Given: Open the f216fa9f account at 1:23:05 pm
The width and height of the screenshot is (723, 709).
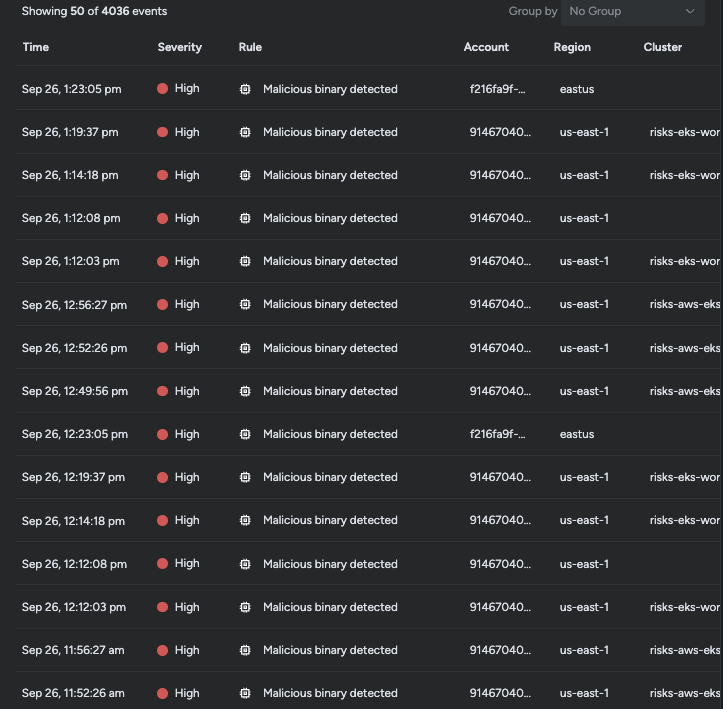Looking at the screenshot, I should pyautogui.click(x=498, y=89).
